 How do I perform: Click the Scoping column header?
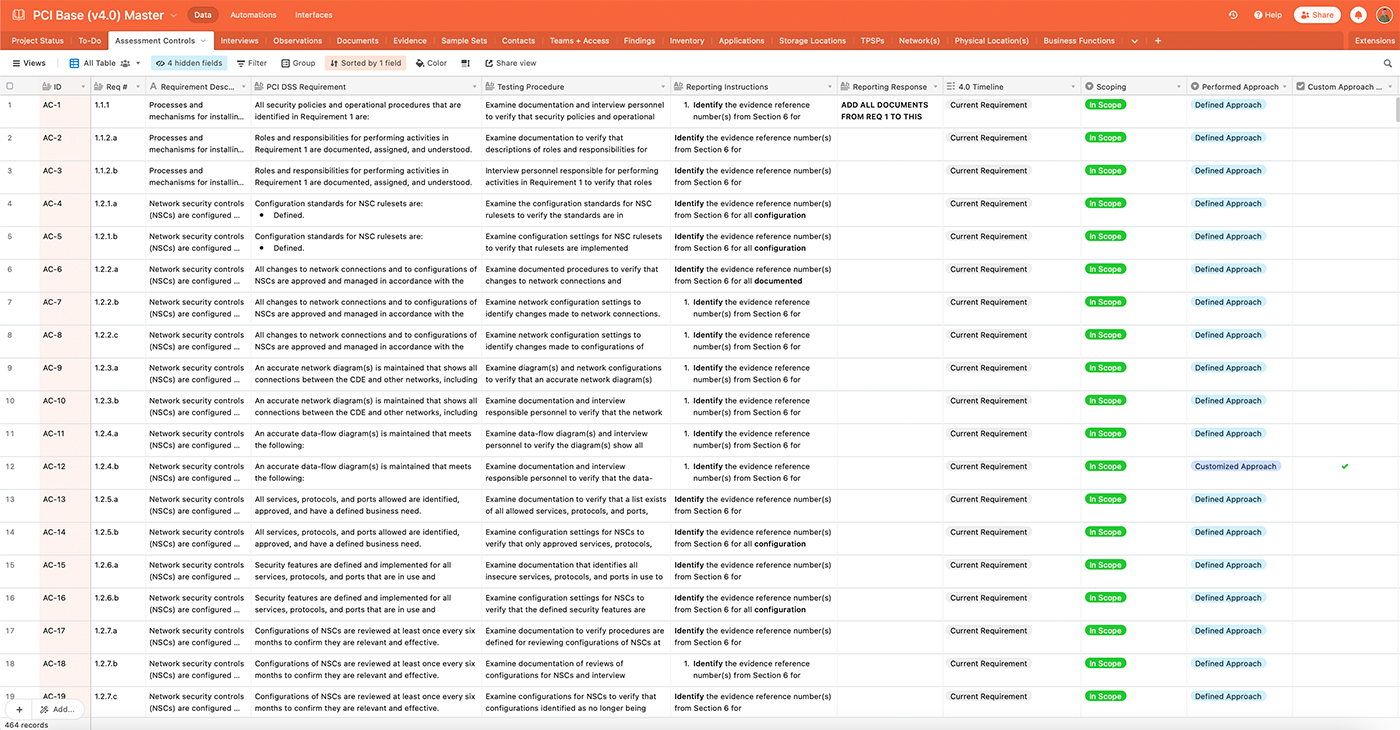tap(1134, 87)
